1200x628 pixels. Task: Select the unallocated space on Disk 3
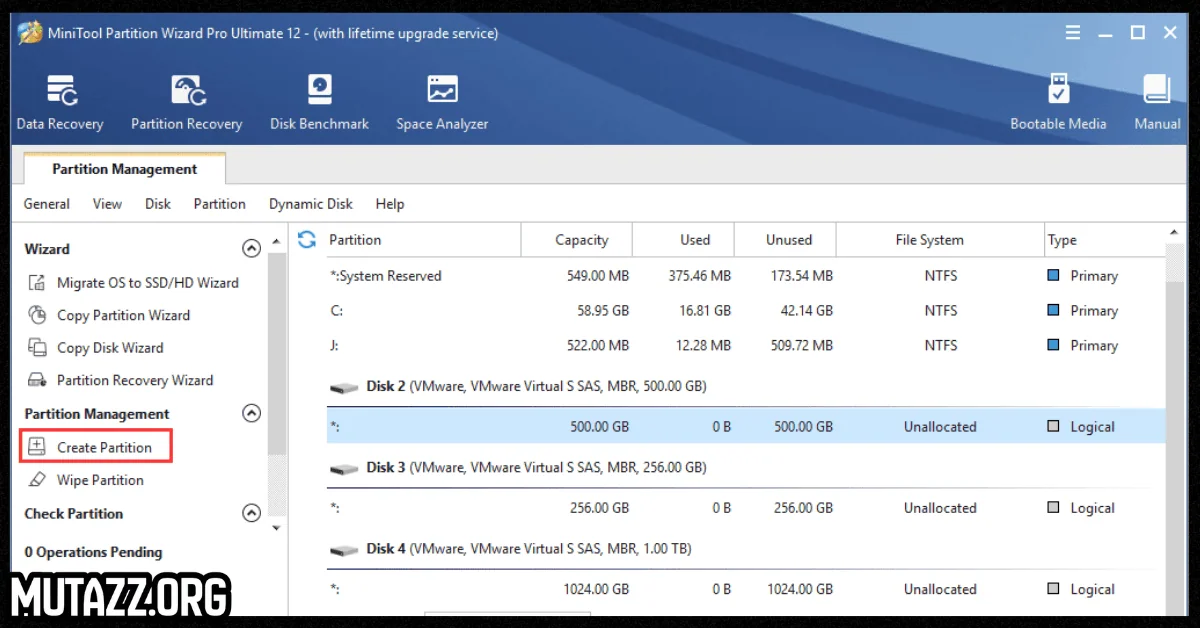tap(700, 507)
